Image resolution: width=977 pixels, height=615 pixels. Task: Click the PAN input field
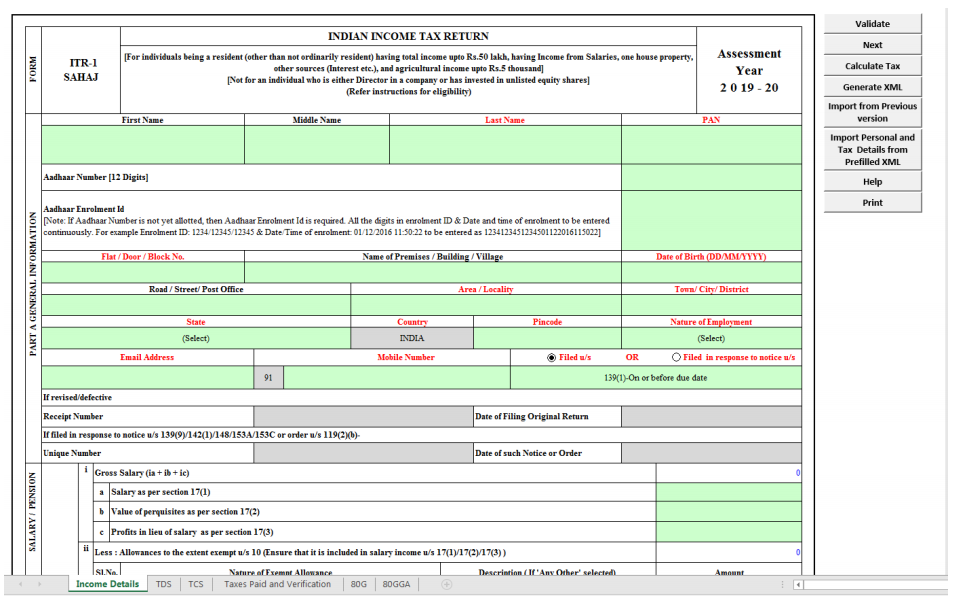click(x=712, y=145)
